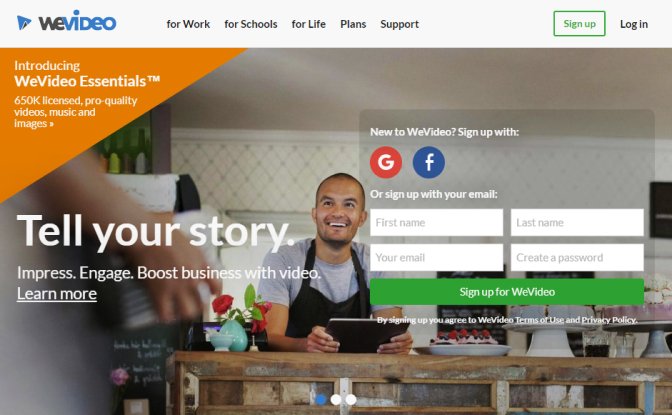Open the Terms of Use link
This screenshot has width=672, height=415.
(539, 320)
